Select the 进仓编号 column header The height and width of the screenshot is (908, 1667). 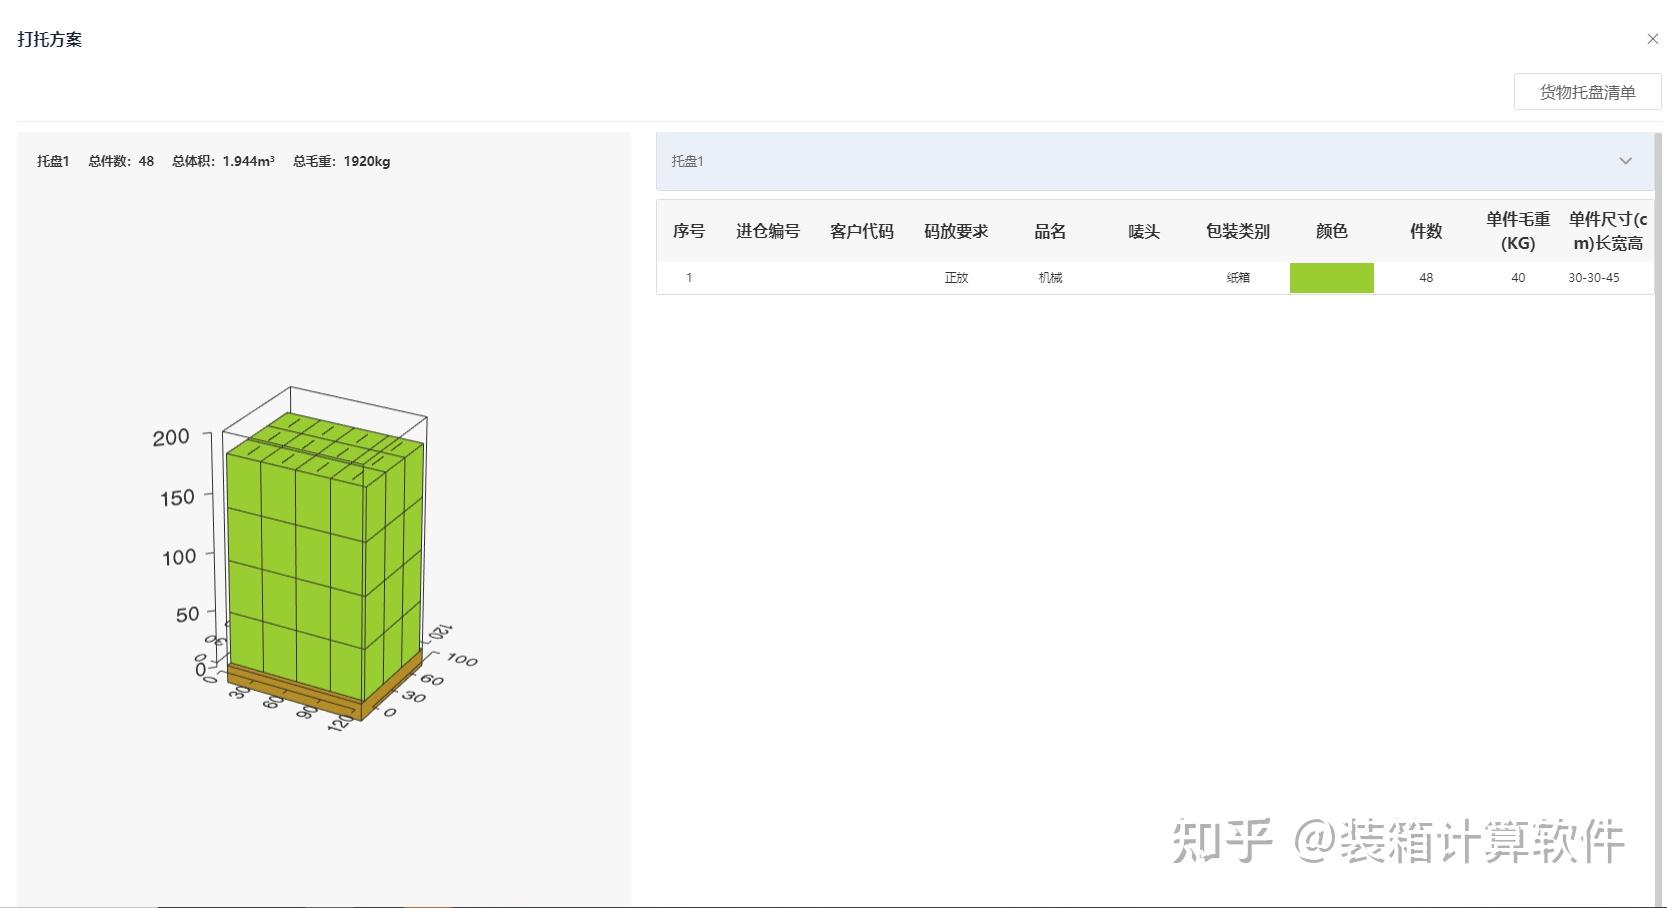coord(766,231)
